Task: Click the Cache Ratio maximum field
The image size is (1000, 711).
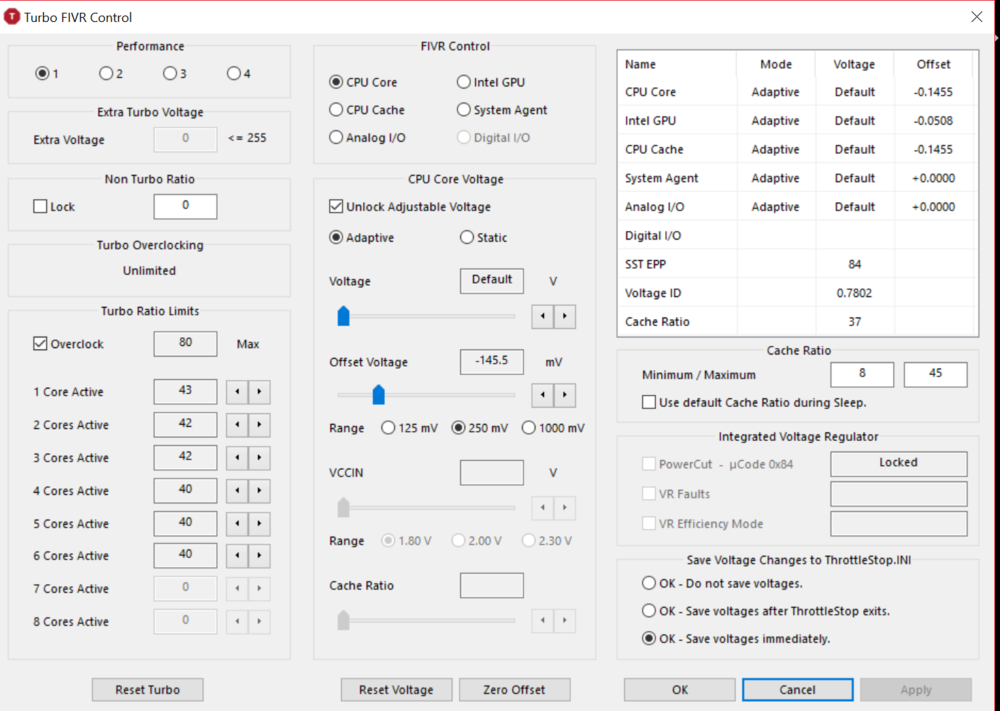Action: 935,375
